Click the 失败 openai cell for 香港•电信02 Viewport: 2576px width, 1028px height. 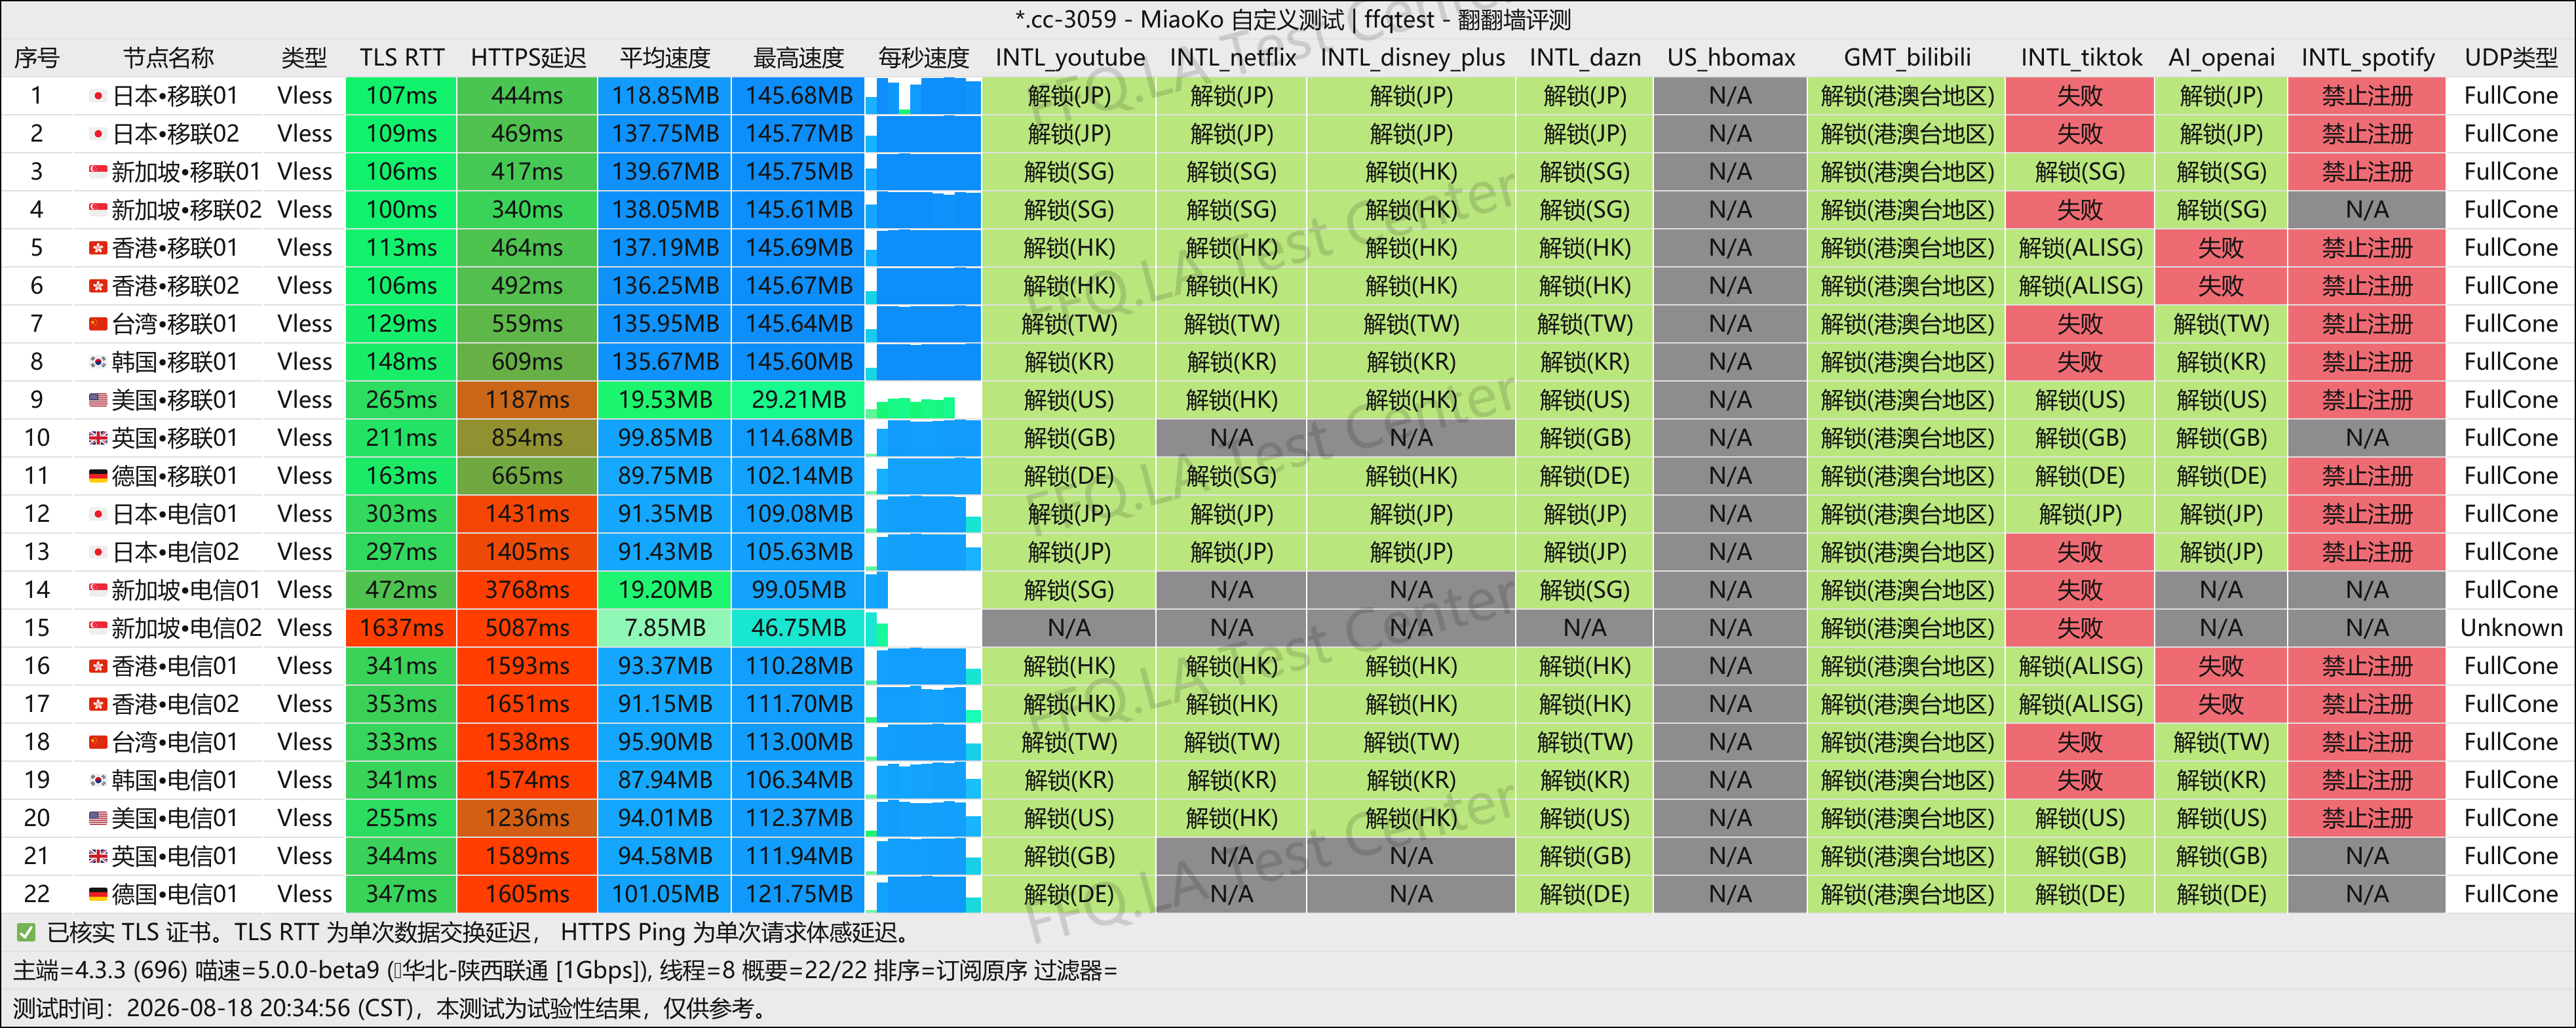point(2221,704)
